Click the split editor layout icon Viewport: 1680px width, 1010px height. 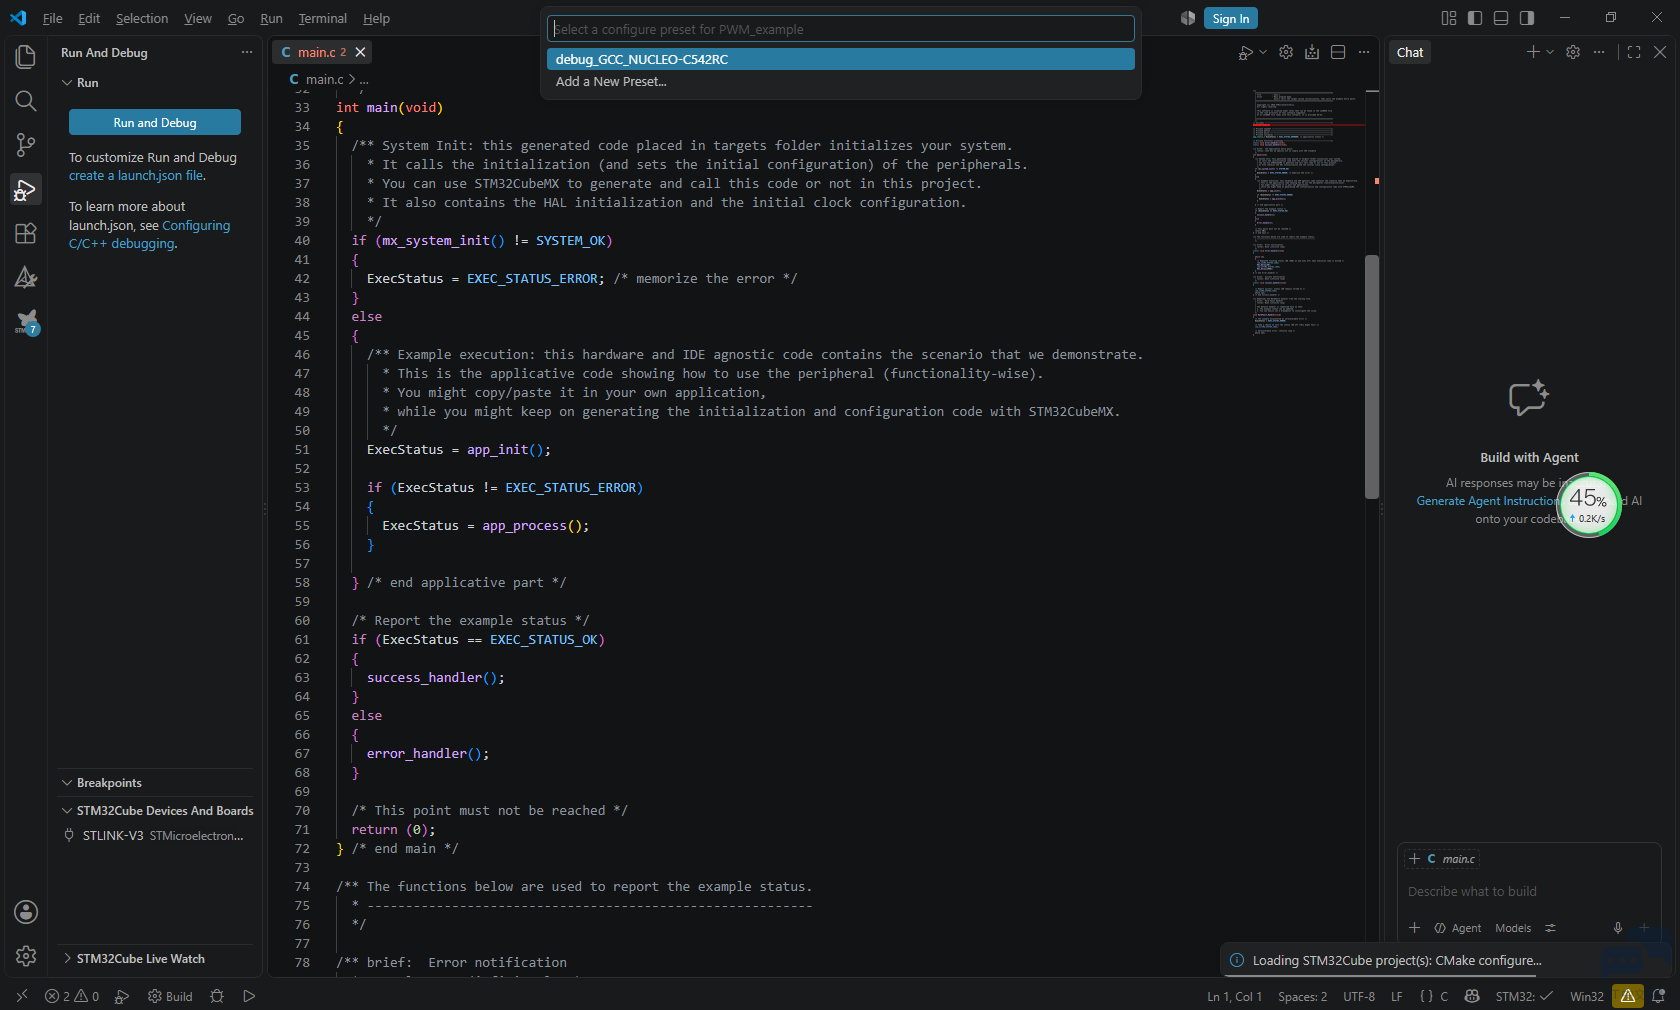click(x=1338, y=52)
